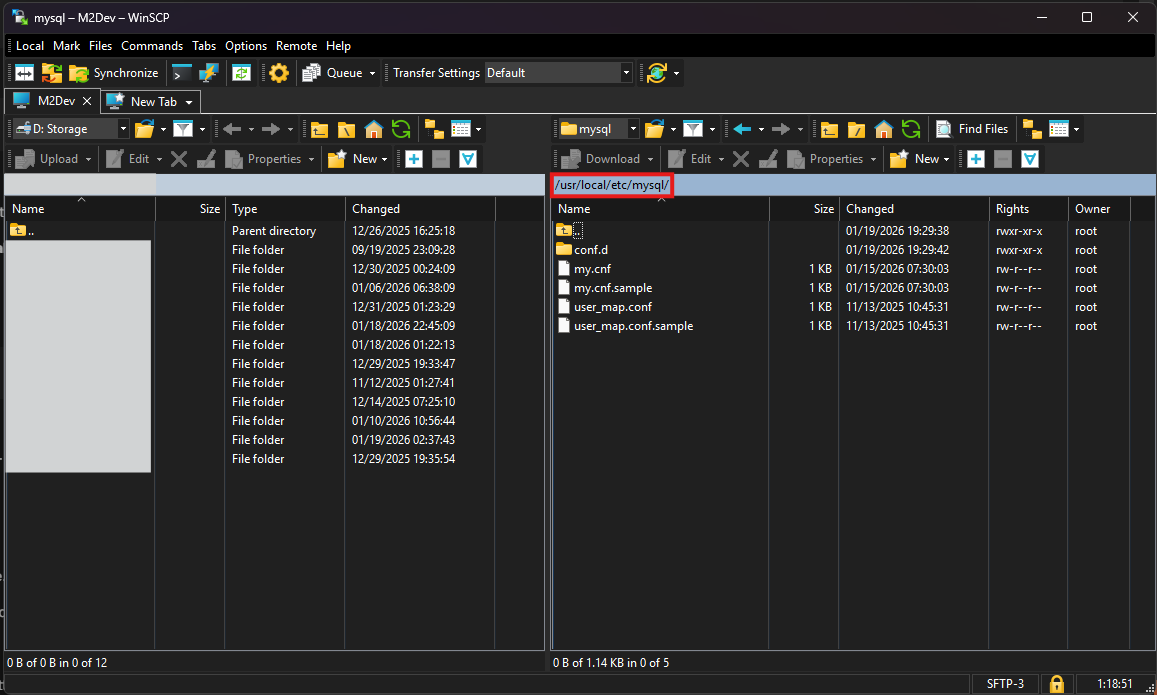This screenshot has height=695, width=1157.
Task: Go to remote home directory
Action: point(884,129)
